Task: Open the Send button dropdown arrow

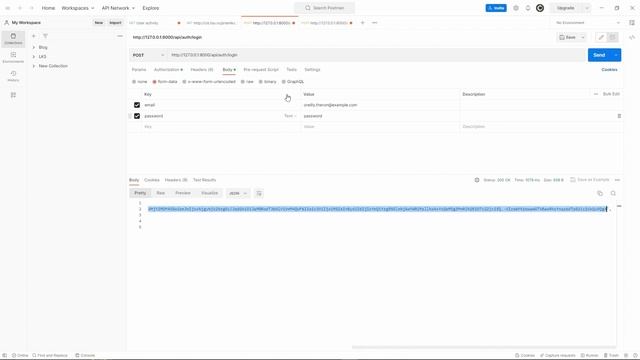Action: point(616,55)
